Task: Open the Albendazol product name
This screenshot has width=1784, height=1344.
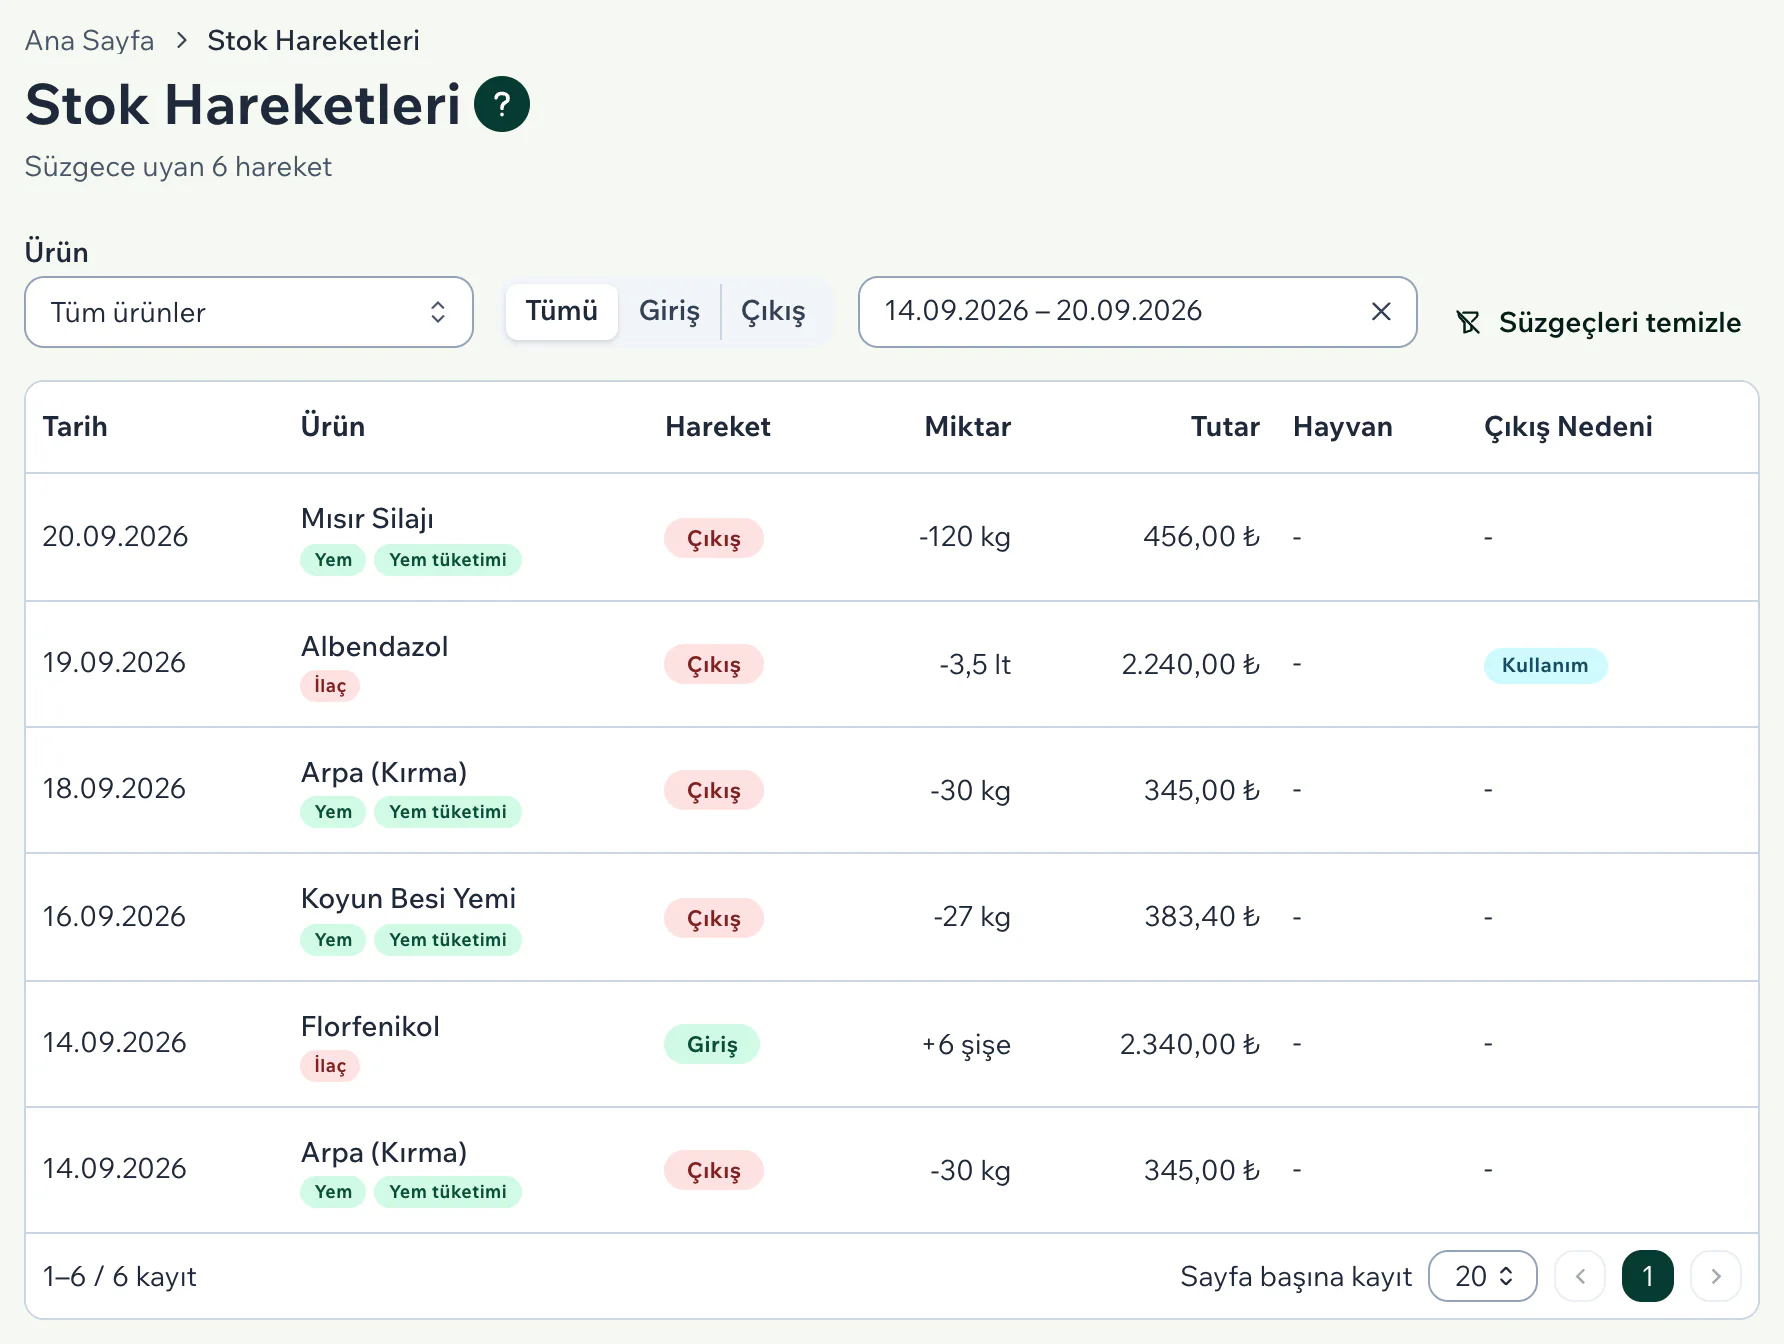Action: tap(375, 646)
